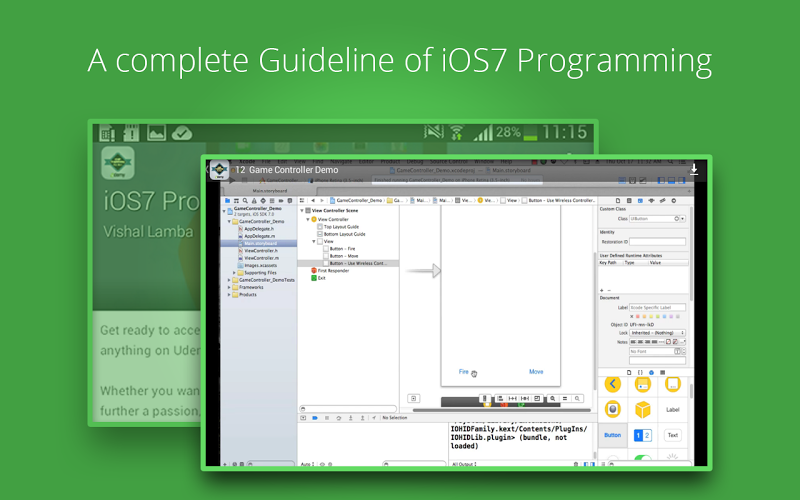Expand the Products folder
The image size is (800, 500).
pos(229,294)
